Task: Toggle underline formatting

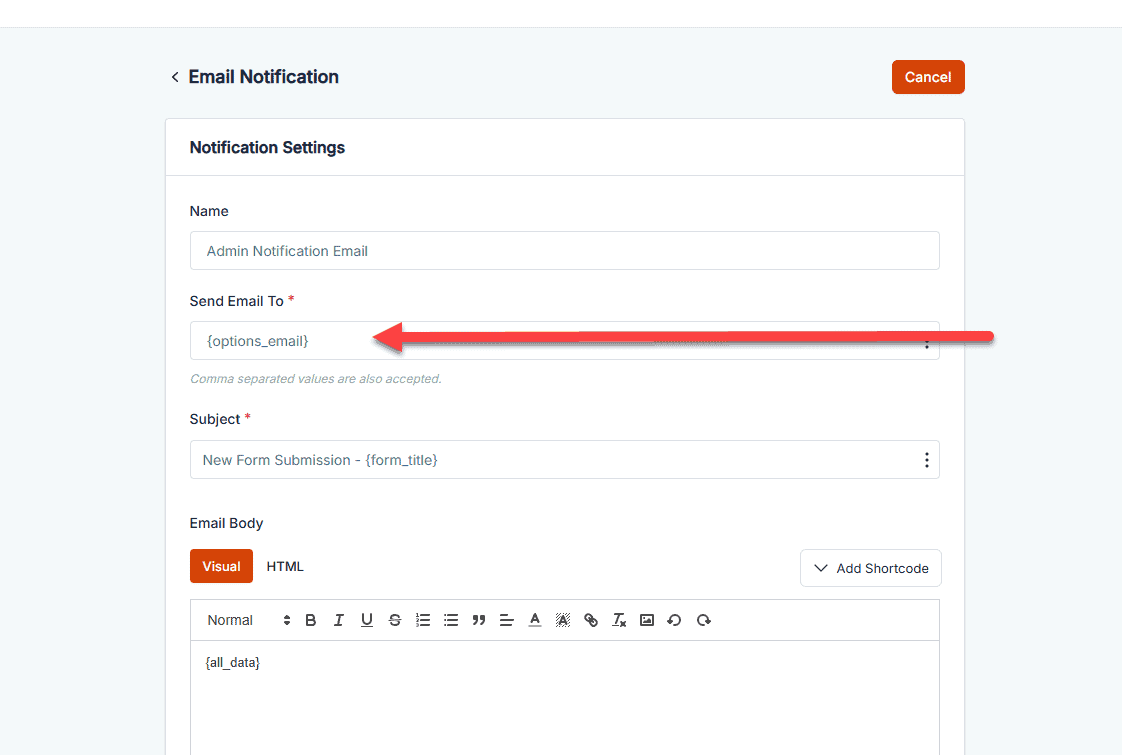Action: click(366, 620)
